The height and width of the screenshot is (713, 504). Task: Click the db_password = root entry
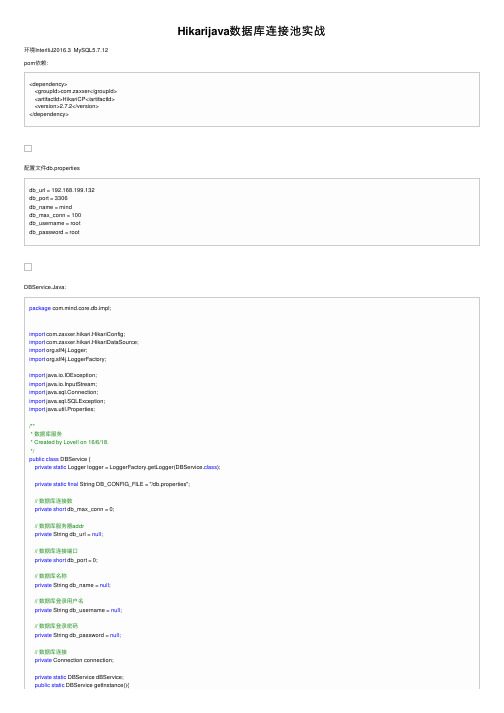click(x=54, y=232)
